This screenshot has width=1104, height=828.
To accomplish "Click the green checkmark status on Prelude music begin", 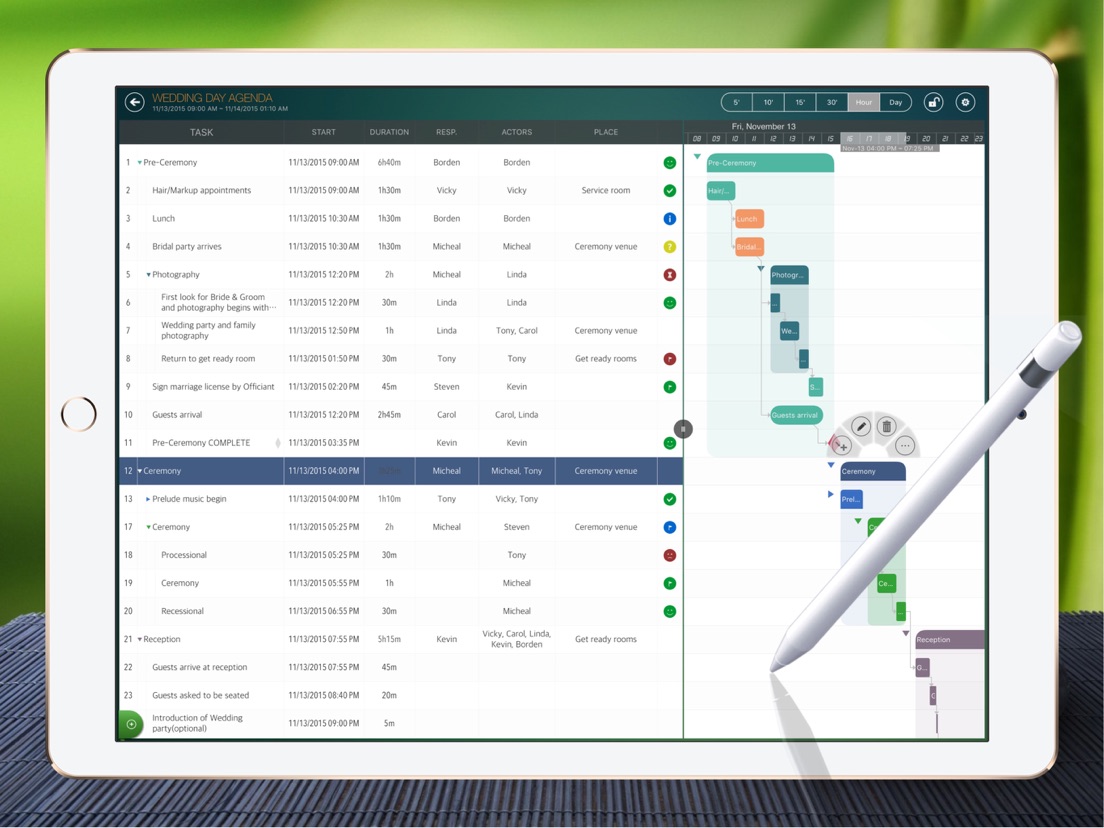I will point(670,499).
